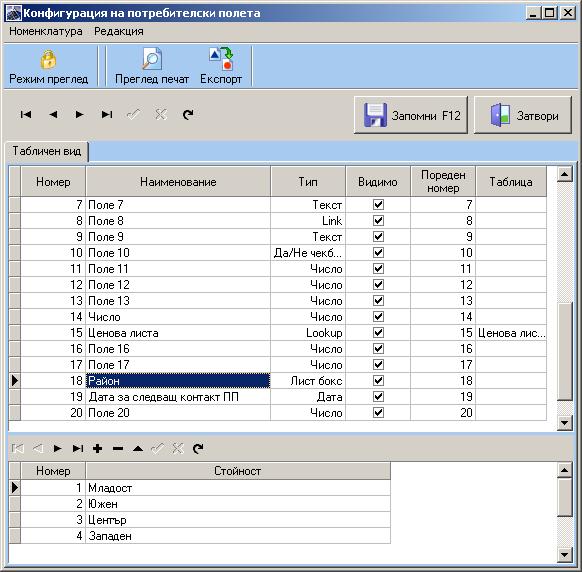Click down arrow of values list scrollbar
The image size is (582, 572).
coord(565,555)
